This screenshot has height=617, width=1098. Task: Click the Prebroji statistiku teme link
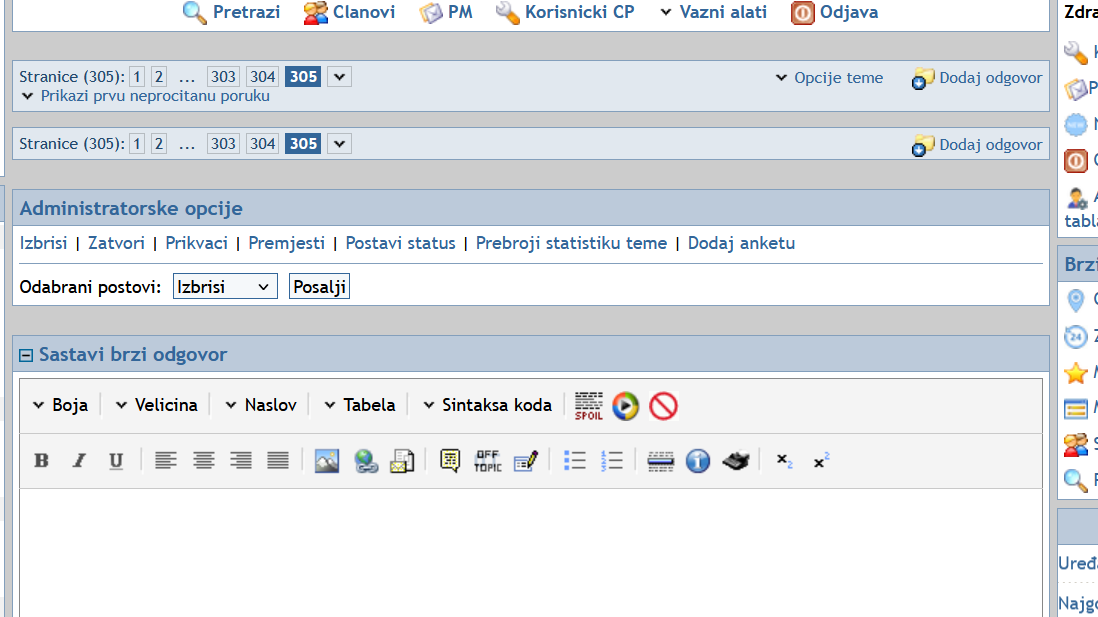(x=571, y=243)
